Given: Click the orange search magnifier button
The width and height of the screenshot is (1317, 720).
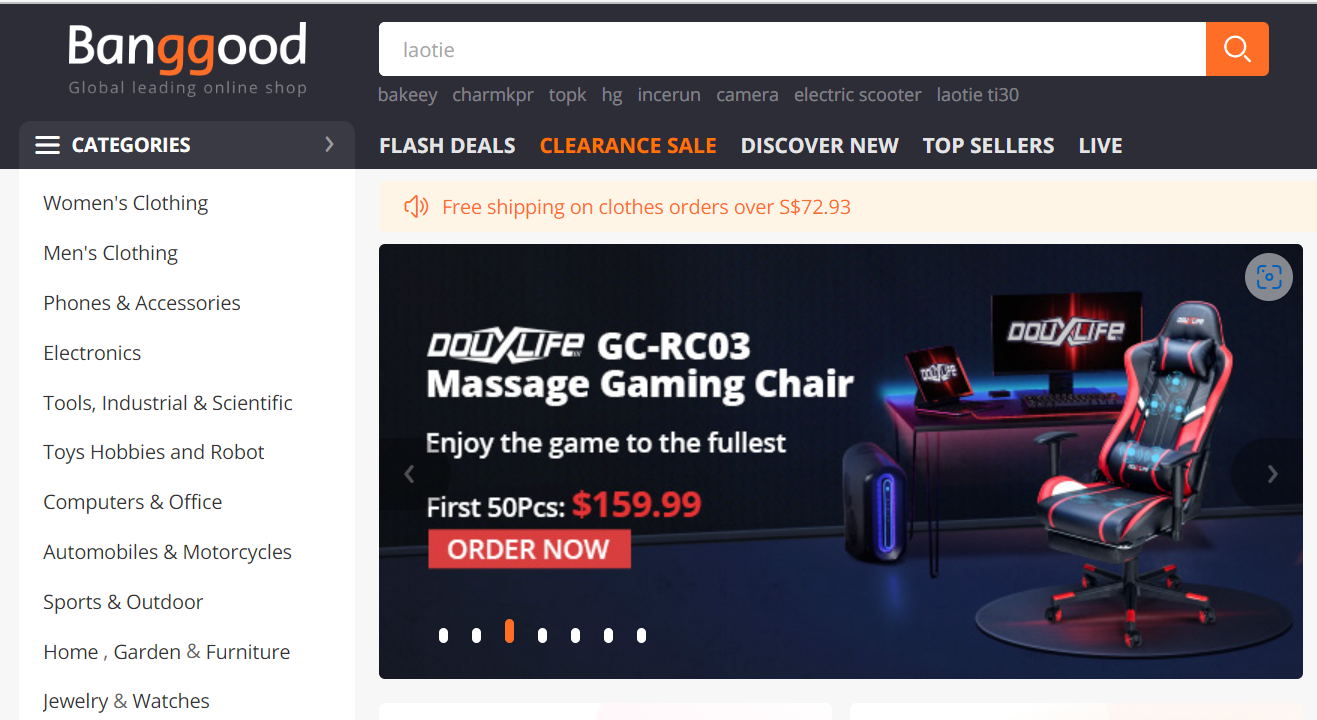Looking at the screenshot, I should pyautogui.click(x=1237, y=49).
